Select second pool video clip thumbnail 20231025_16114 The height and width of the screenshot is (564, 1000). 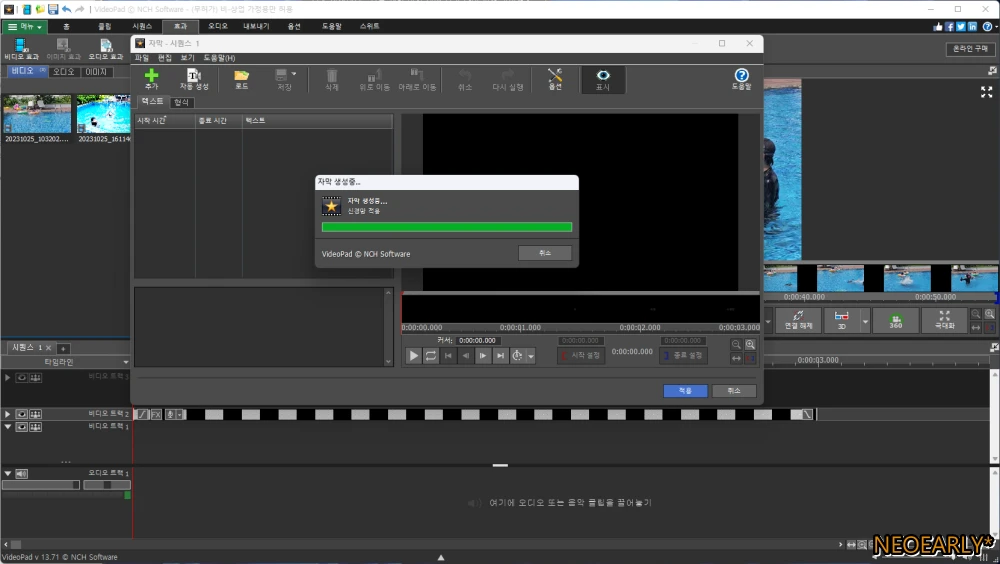[103, 114]
